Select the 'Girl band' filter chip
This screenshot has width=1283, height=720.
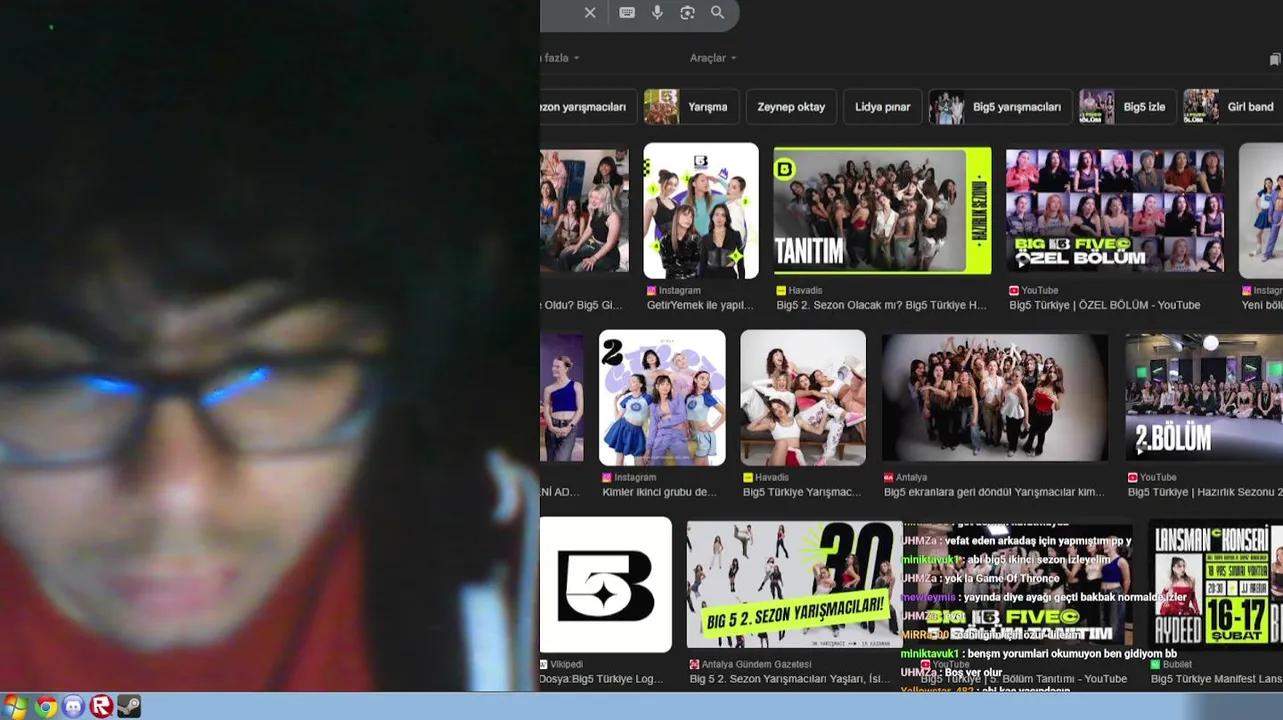click(1233, 107)
